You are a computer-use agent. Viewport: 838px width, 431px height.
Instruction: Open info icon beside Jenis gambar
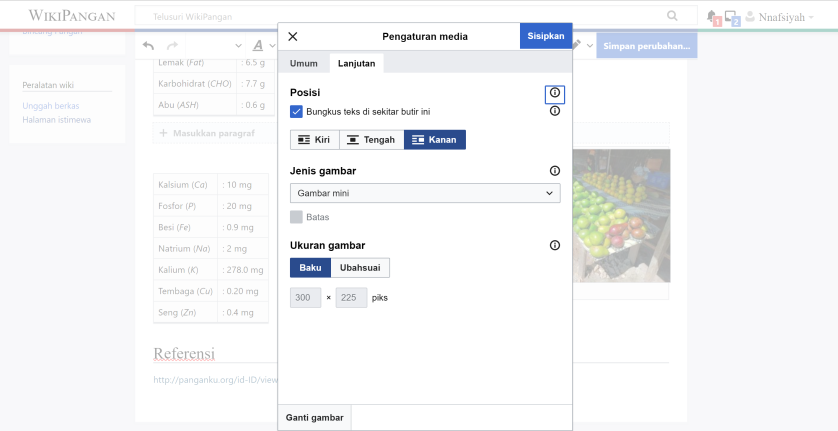tap(555, 171)
